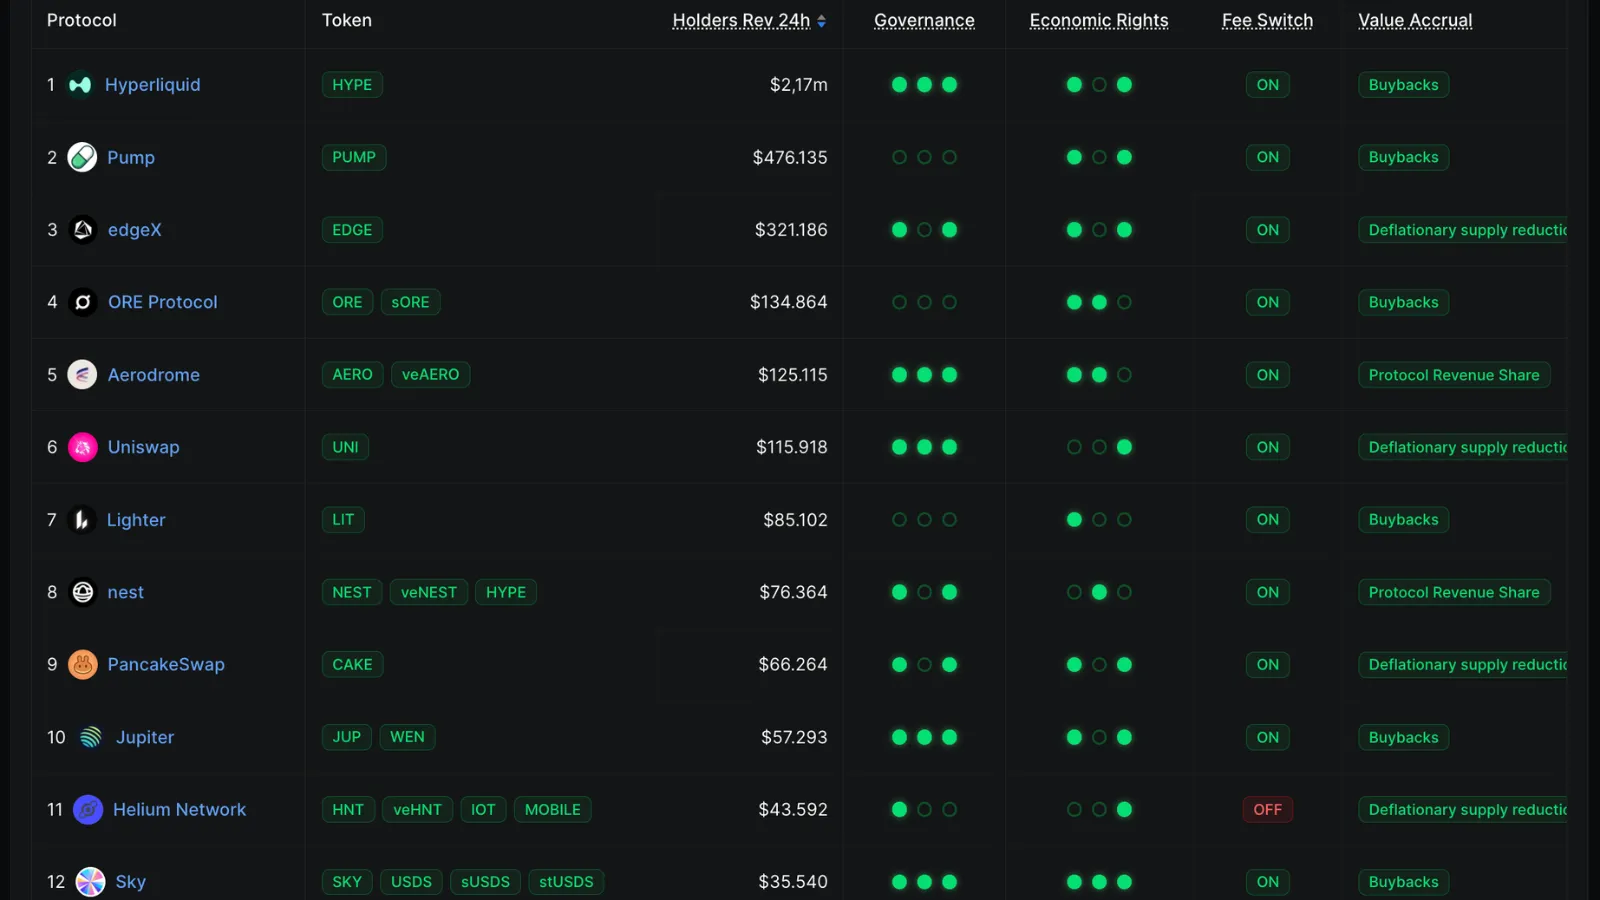Open the ORE Protocol link
The image size is (1600, 900).
coord(163,302)
